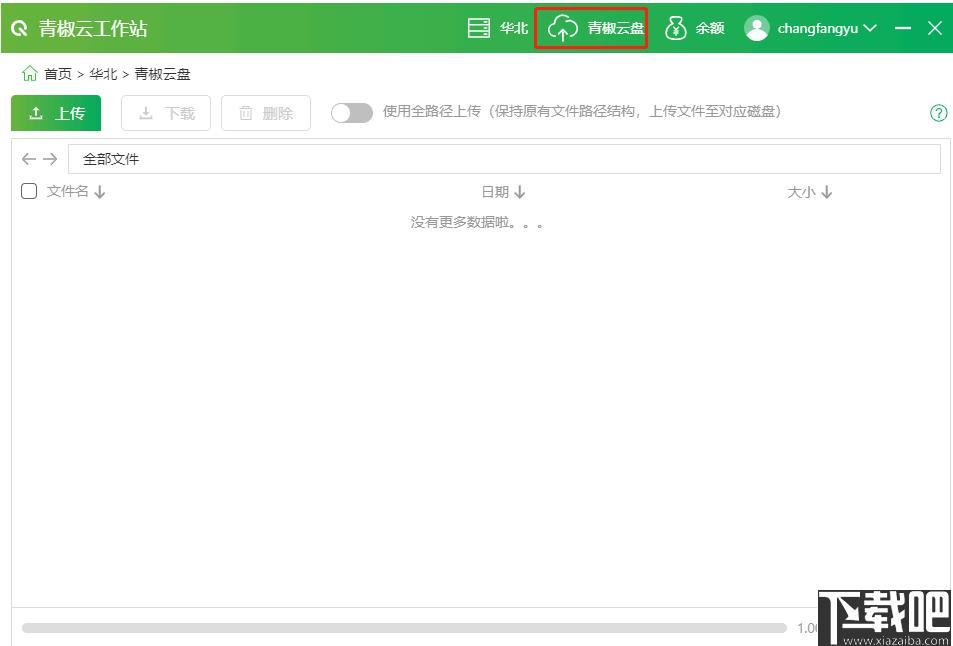Click the 华北 region label in header
Image resolution: width=953 pixels, height=646 pixels.
(x=514, y=28)
